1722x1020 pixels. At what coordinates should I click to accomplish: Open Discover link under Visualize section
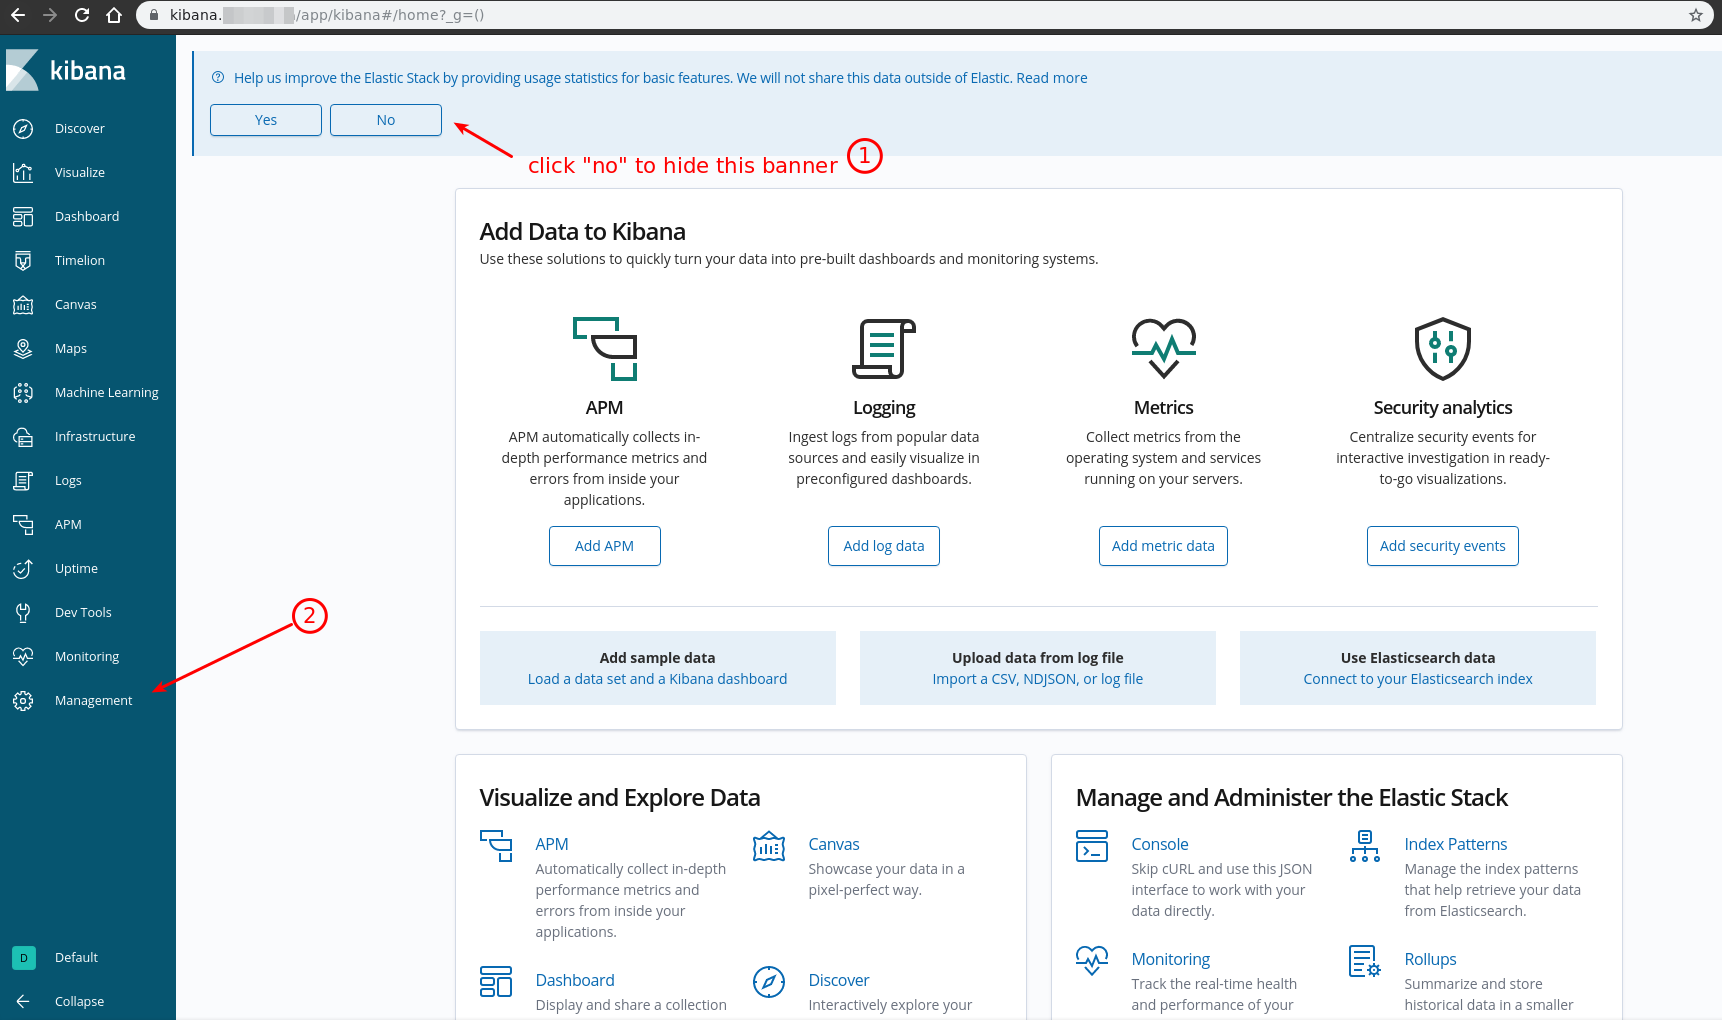click(x=839, y=981)
